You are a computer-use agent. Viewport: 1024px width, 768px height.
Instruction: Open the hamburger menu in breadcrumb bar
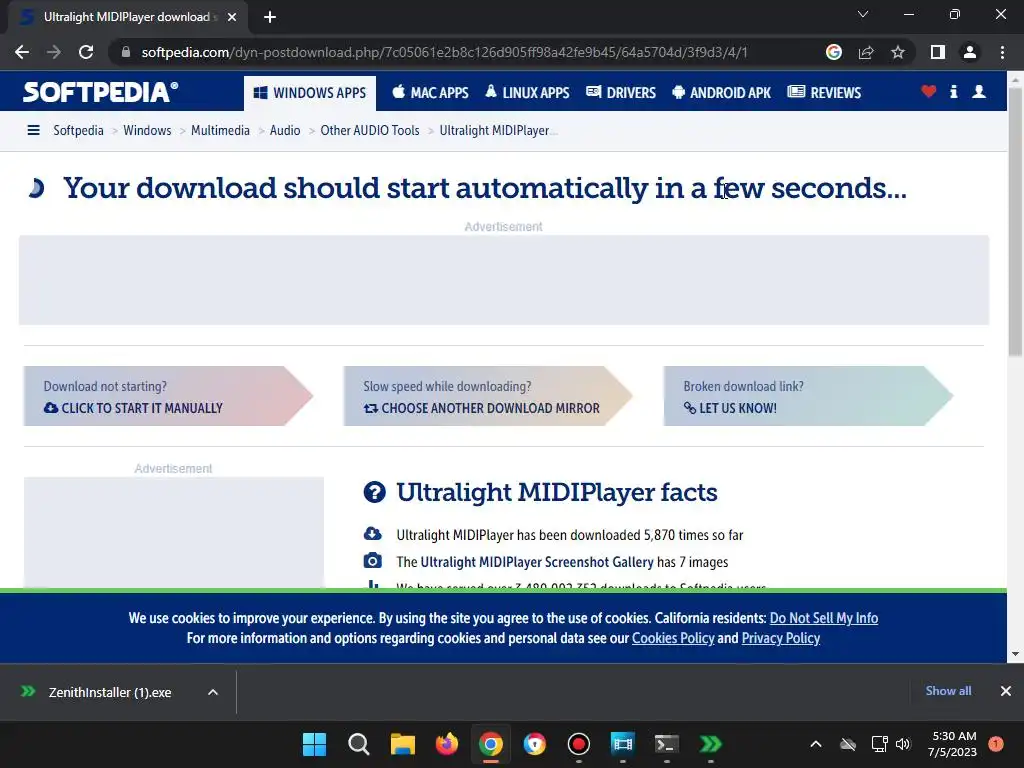(x=33, y=130)
